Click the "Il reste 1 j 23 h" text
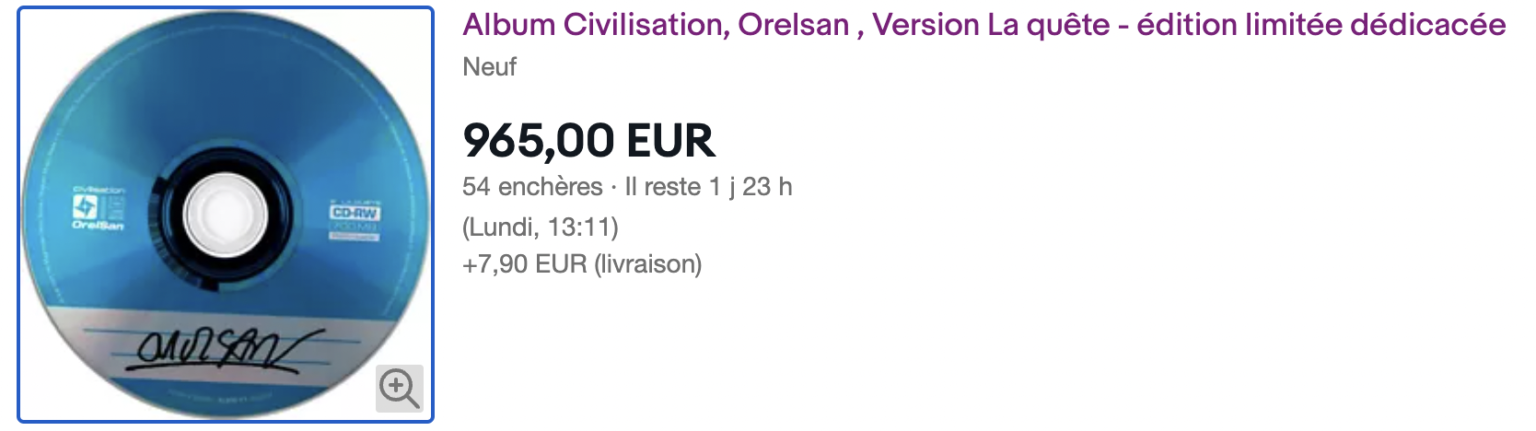 708,187
